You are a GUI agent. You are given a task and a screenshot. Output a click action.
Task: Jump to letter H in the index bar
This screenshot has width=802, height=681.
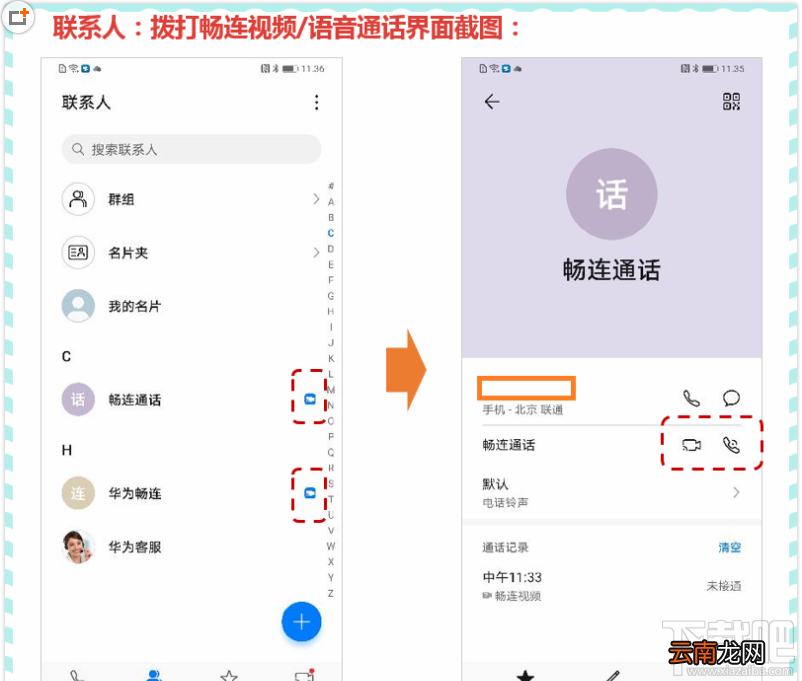click(331, 312)
